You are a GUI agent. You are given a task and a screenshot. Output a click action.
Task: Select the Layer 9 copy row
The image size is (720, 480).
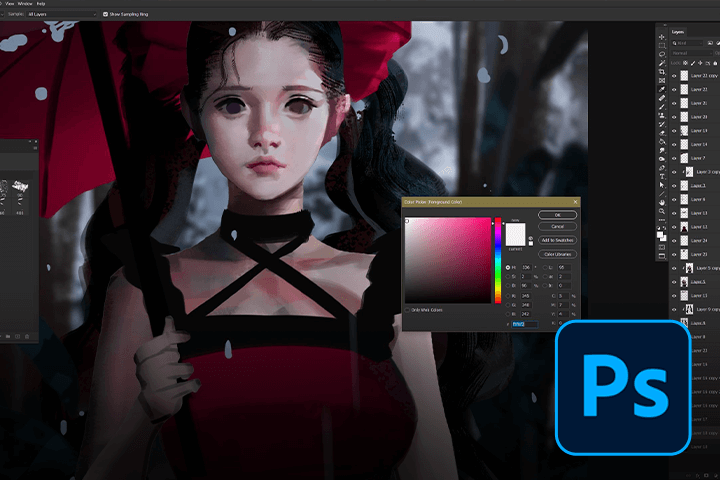point(695,310)
